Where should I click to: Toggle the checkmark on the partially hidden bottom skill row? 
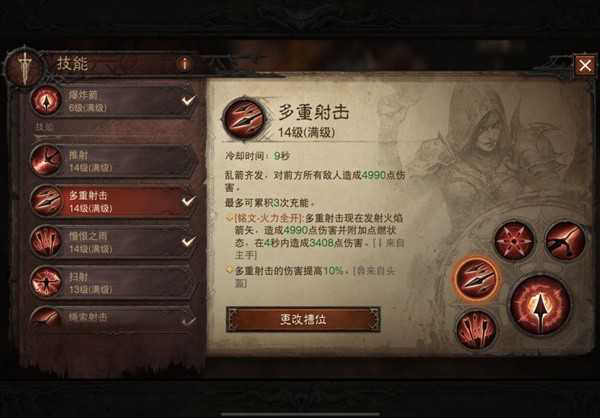188,321
